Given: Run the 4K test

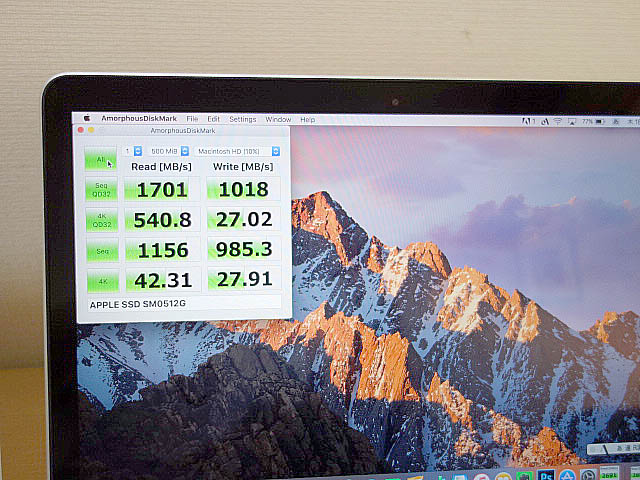Looking at the screenshot, I should click(x=101, y=280).
